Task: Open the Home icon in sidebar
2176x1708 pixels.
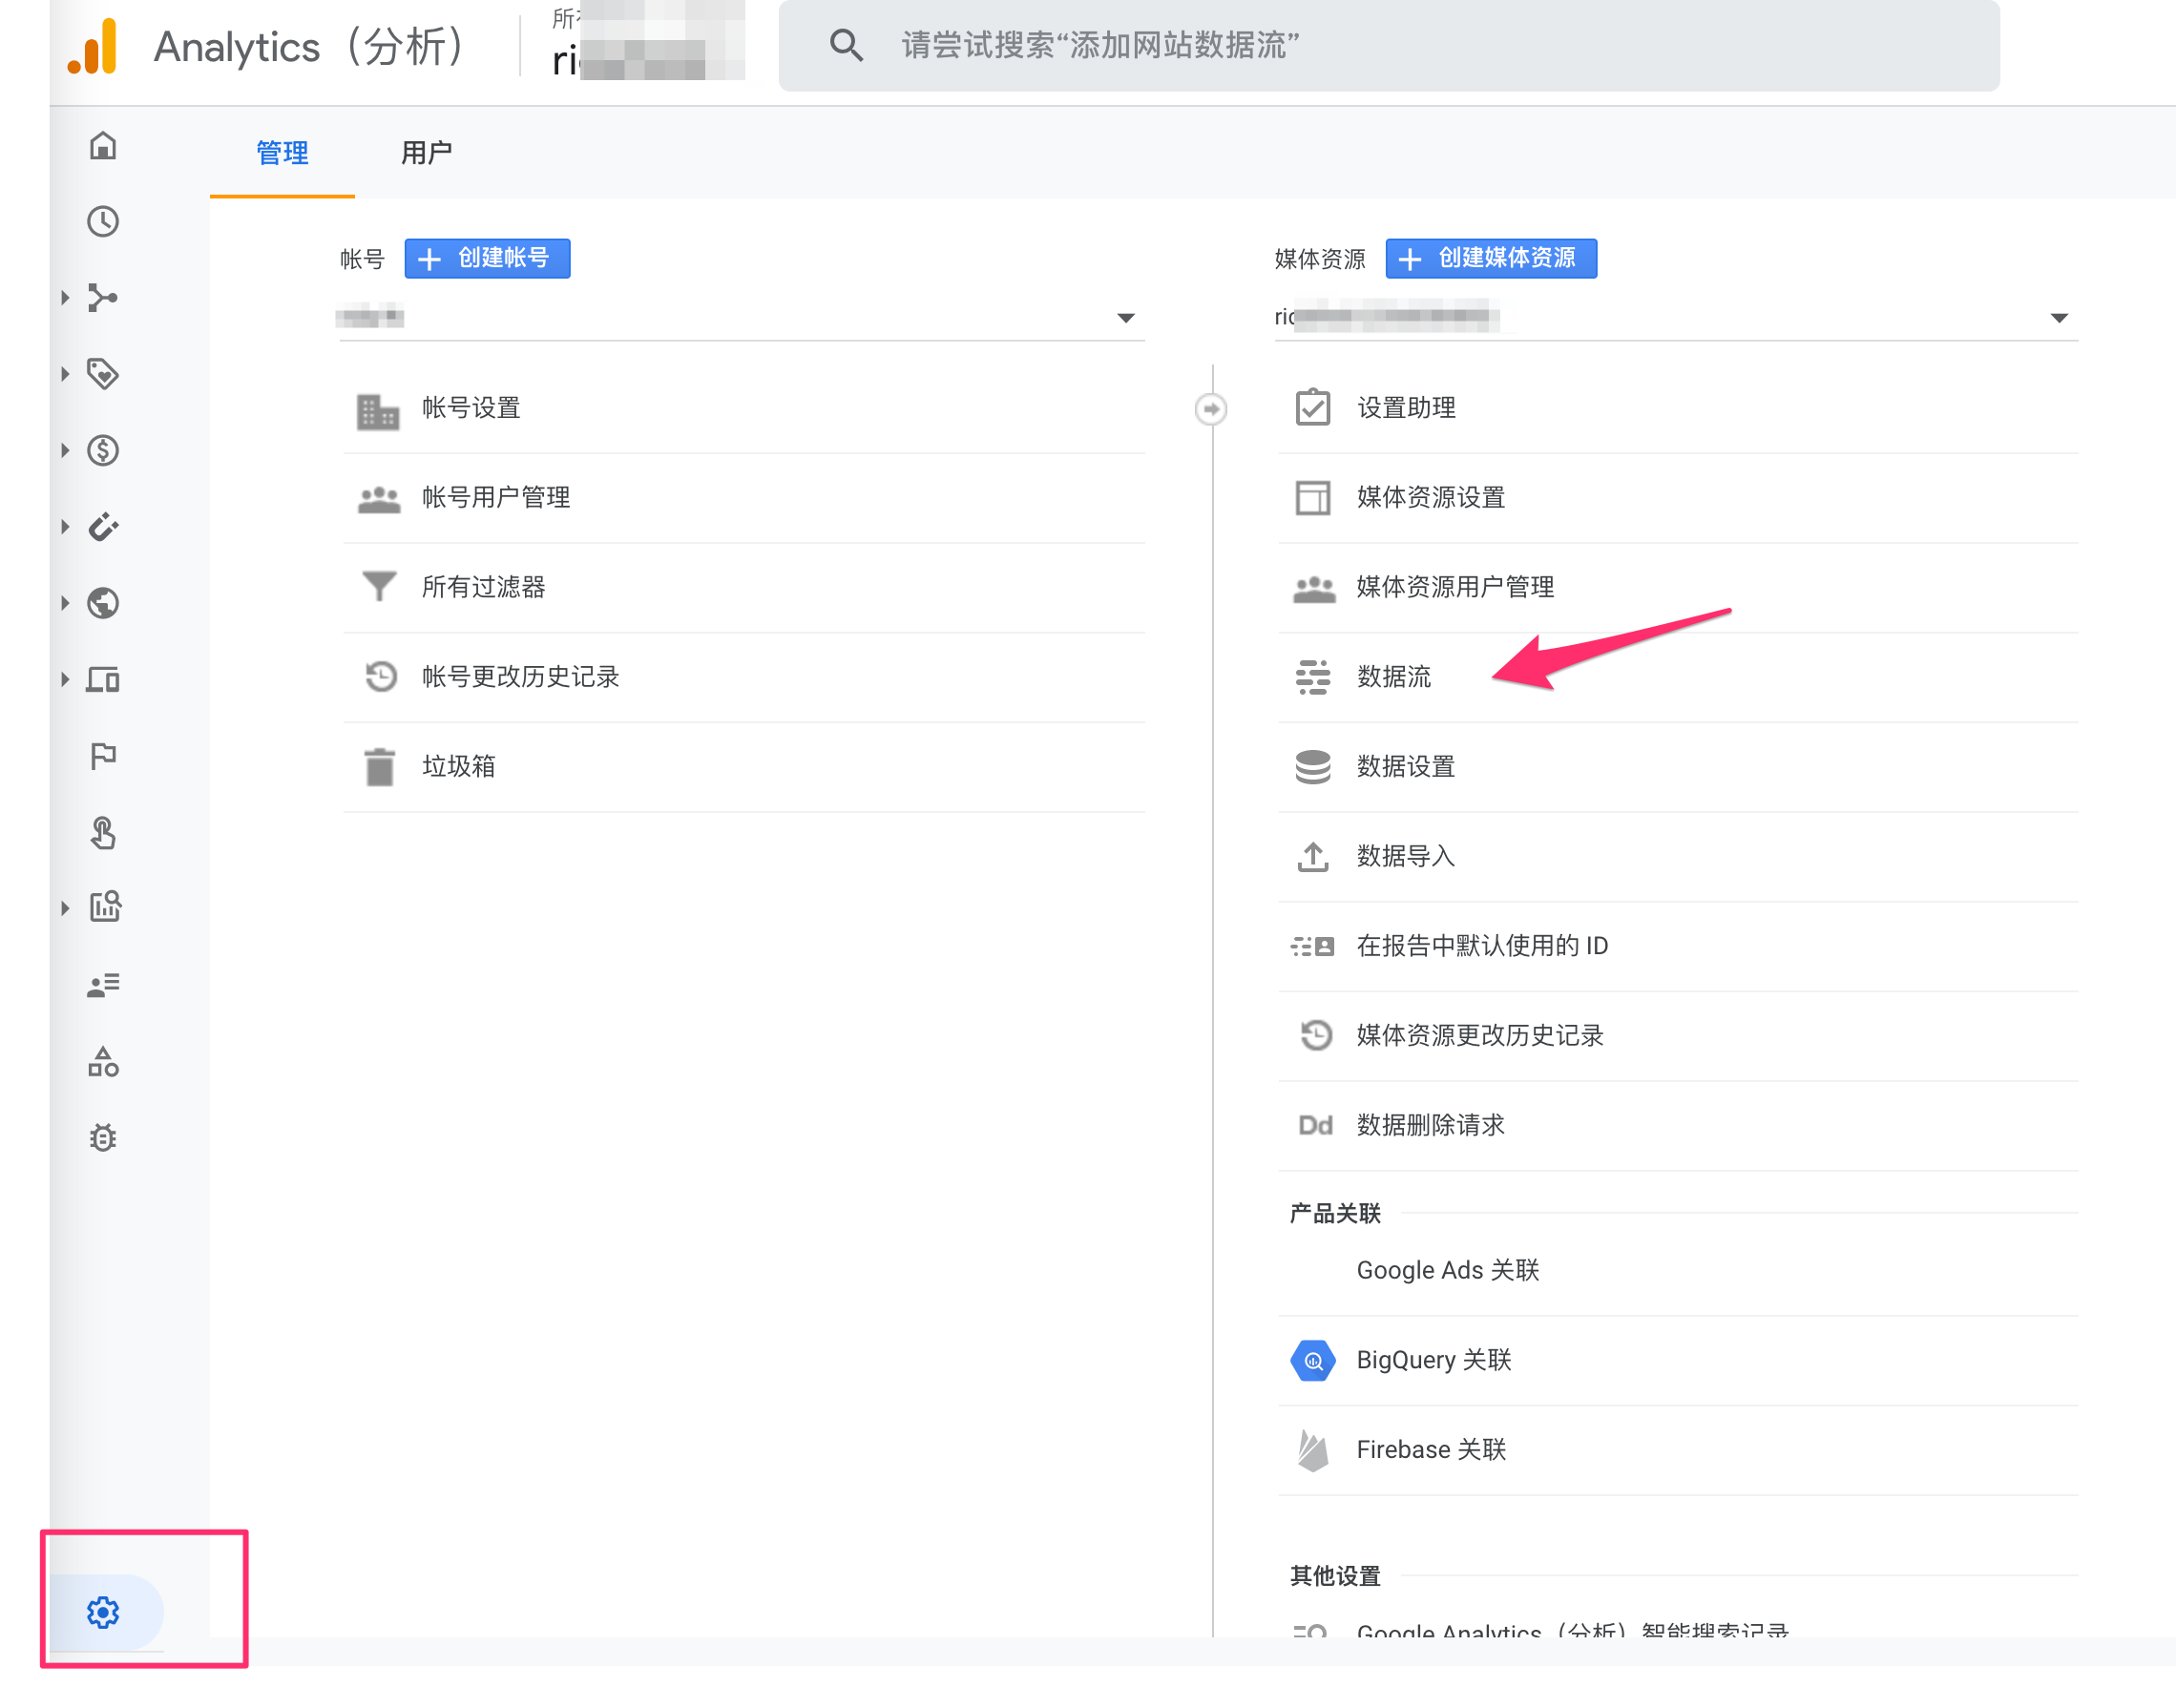Action: [x=103, y=146]
